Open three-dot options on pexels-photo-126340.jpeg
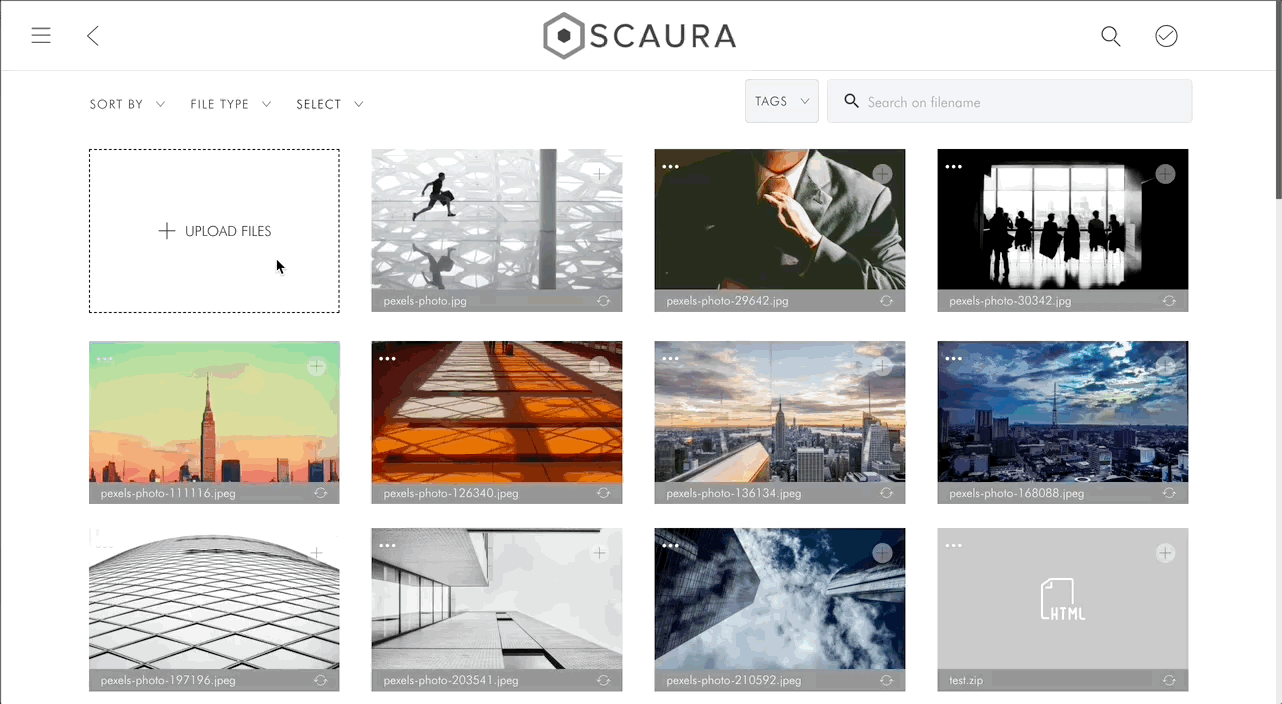The image size is (1282, 704). (x=387, y=358)
